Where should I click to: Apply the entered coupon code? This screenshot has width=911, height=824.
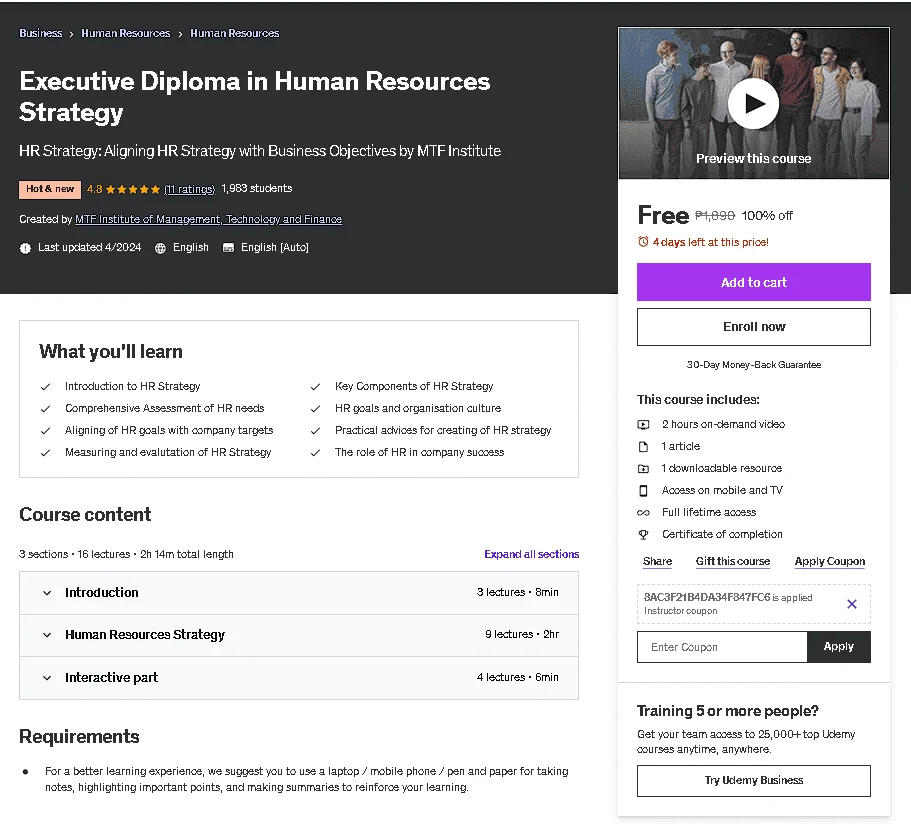click(838, 646)
